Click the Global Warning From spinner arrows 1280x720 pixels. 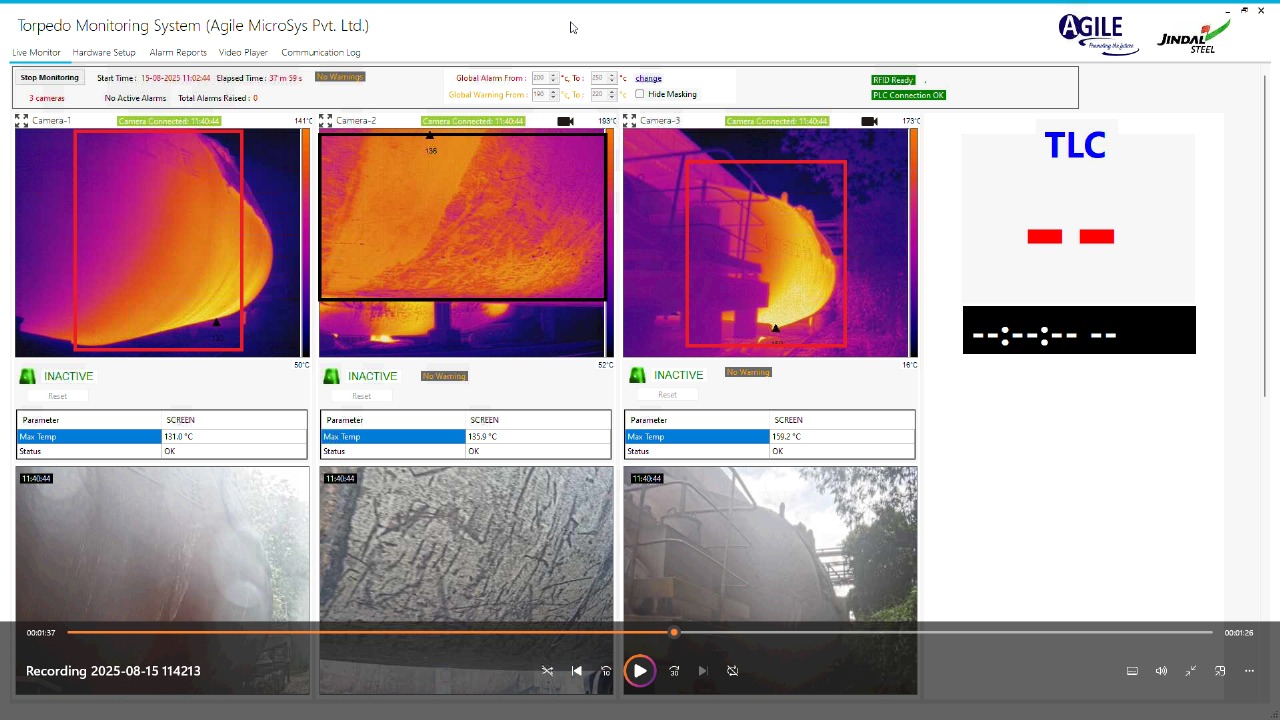(553, 94)
